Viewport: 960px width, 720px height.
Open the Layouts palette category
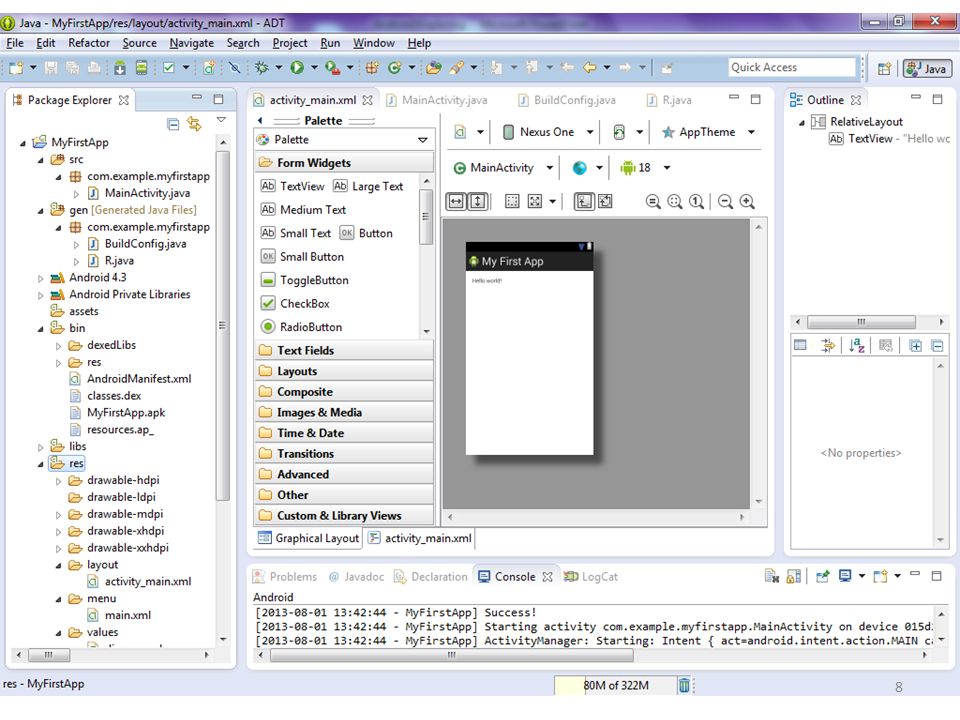click(344, 371)
